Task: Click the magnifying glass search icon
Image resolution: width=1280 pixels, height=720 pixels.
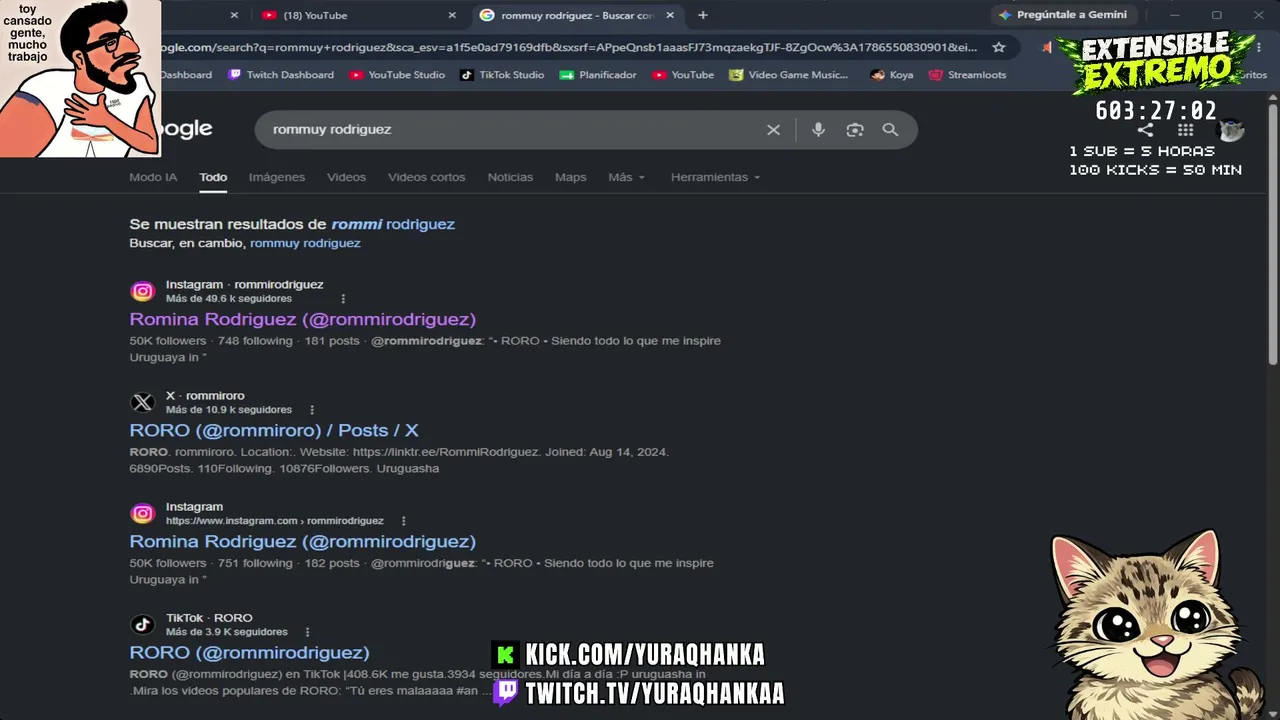Action: [890, 130]
